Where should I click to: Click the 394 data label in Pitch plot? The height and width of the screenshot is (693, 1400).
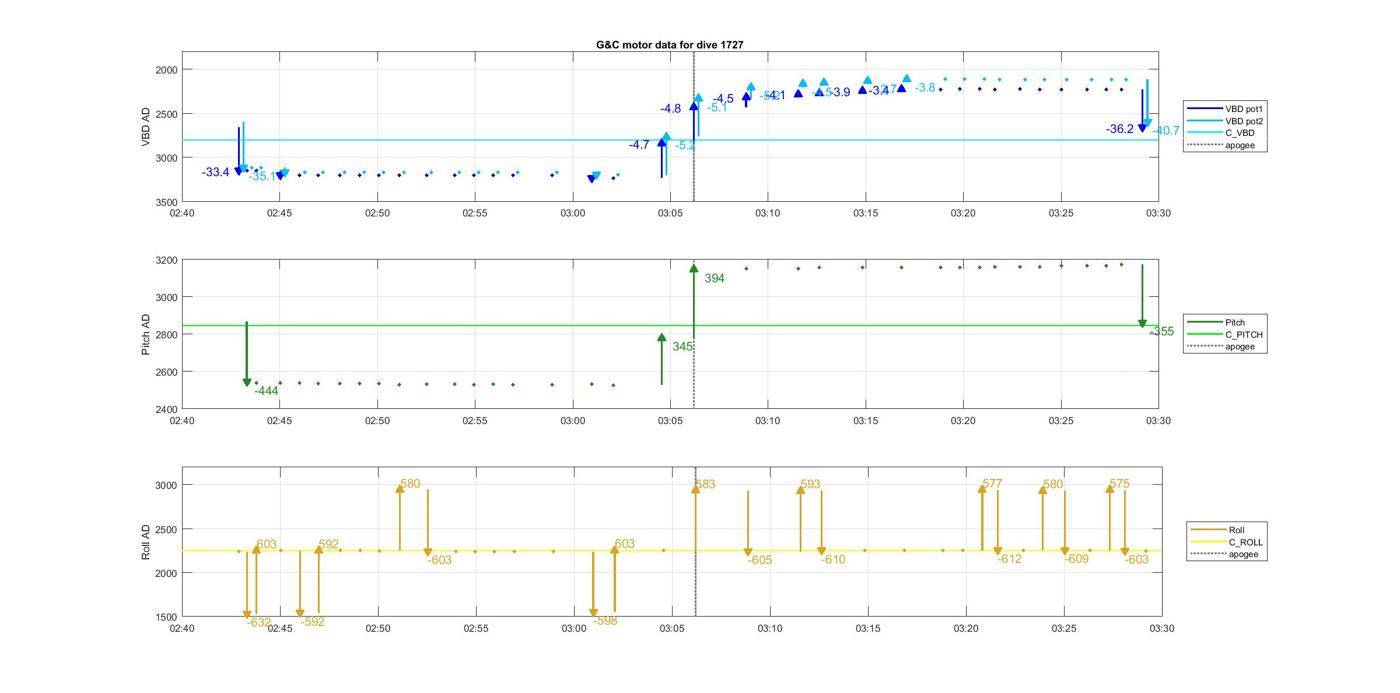point(714,278)
